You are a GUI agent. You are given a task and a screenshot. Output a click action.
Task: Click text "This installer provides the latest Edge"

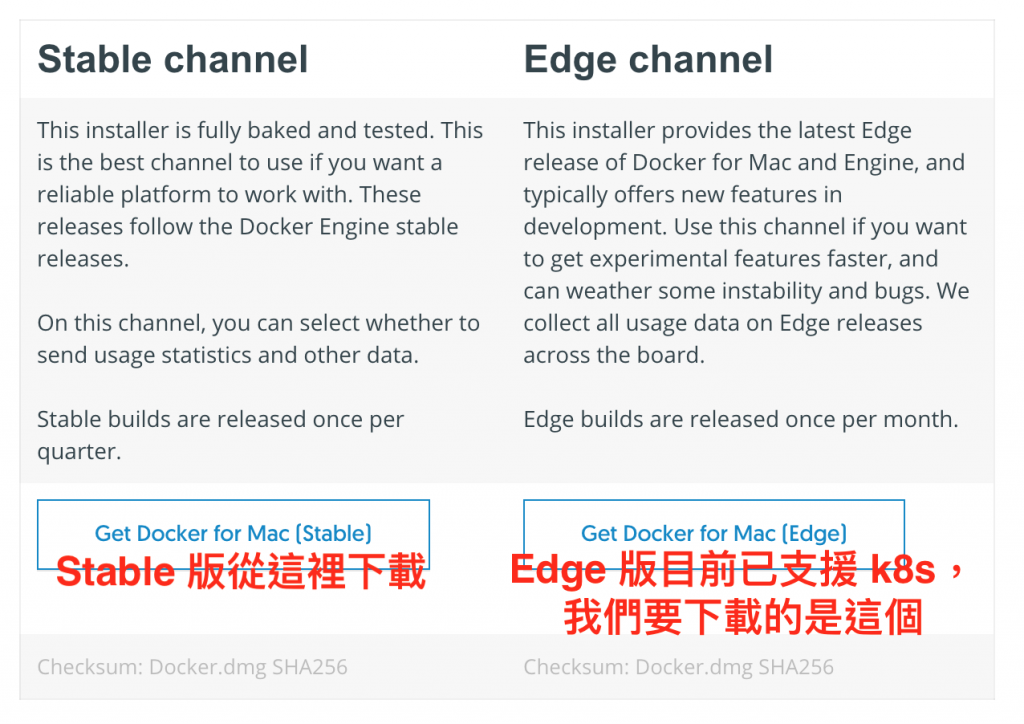click(x=717, y=130)
